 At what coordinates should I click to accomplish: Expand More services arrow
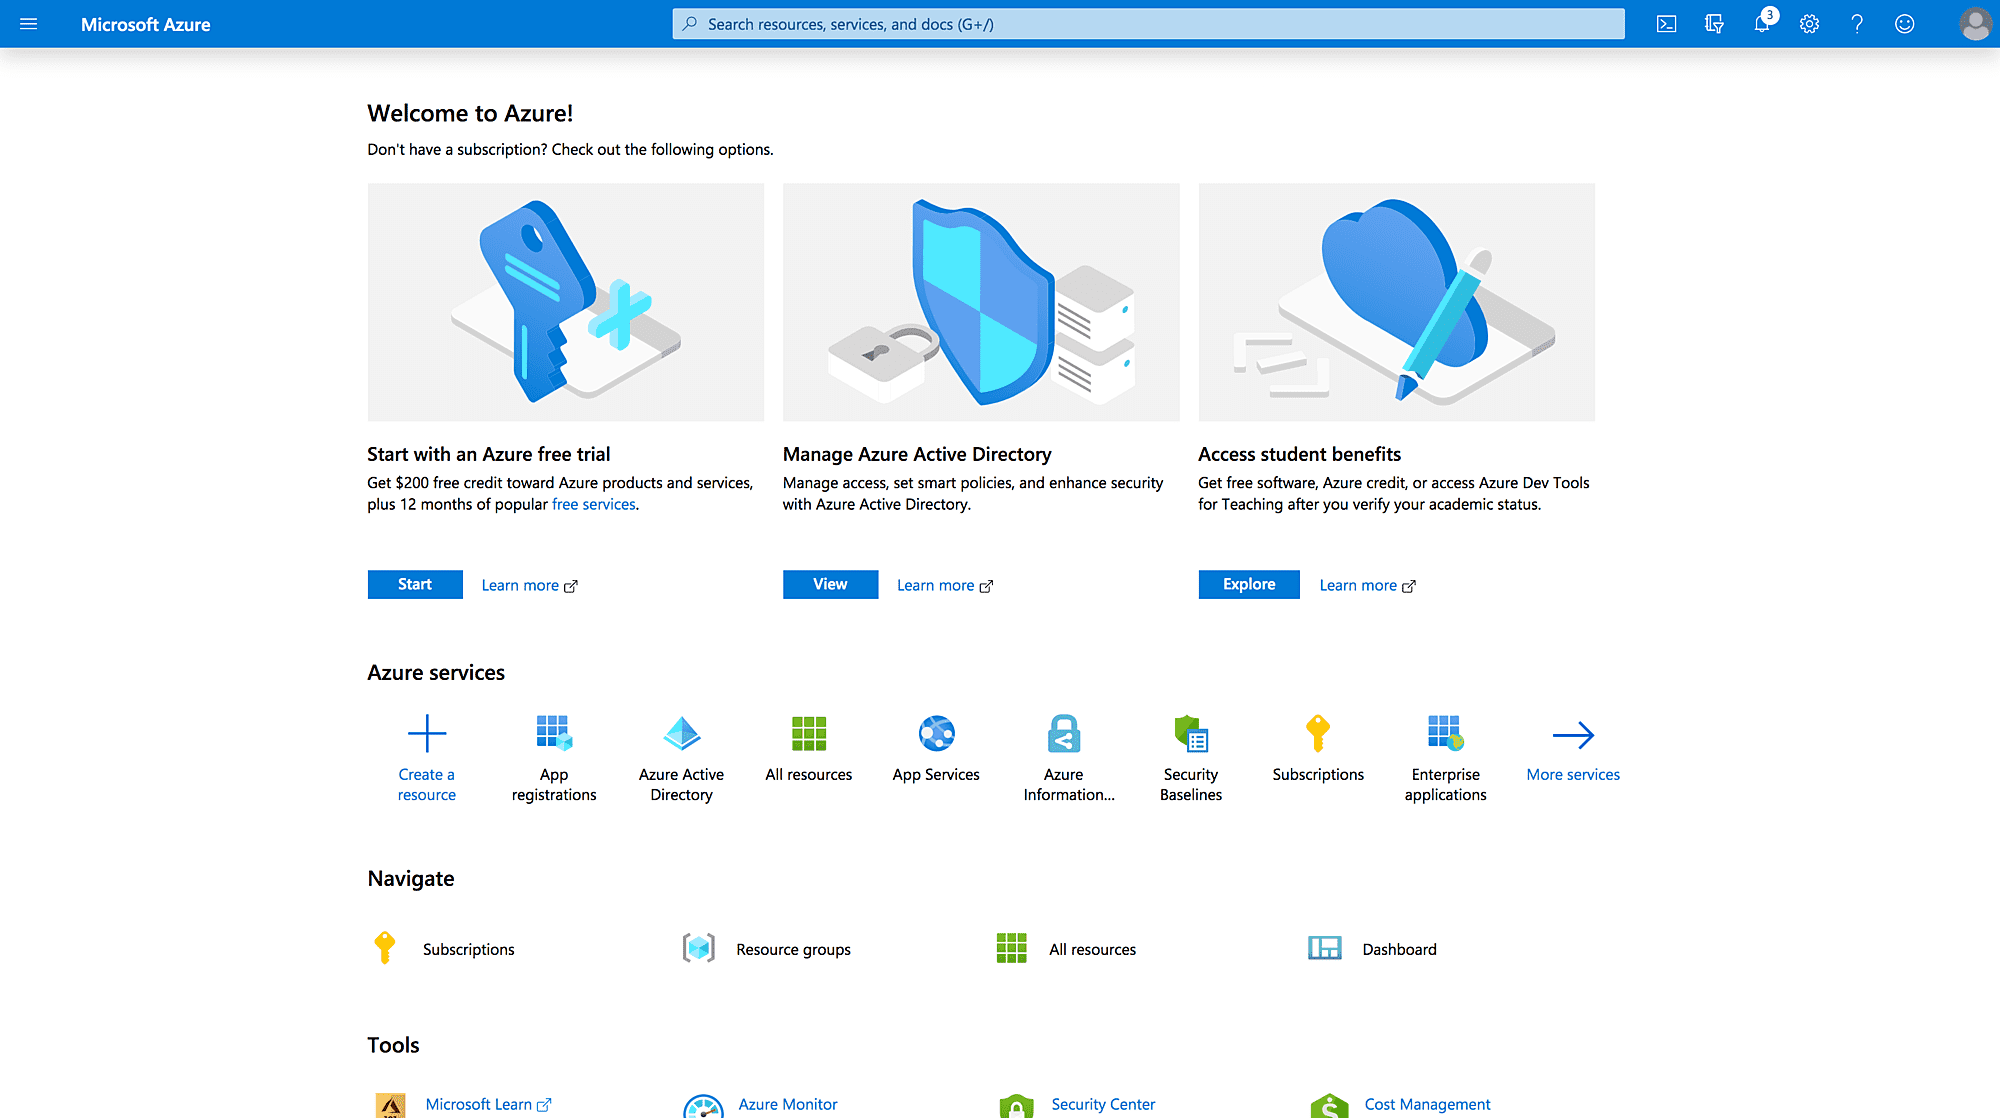tap(1573, 736)
